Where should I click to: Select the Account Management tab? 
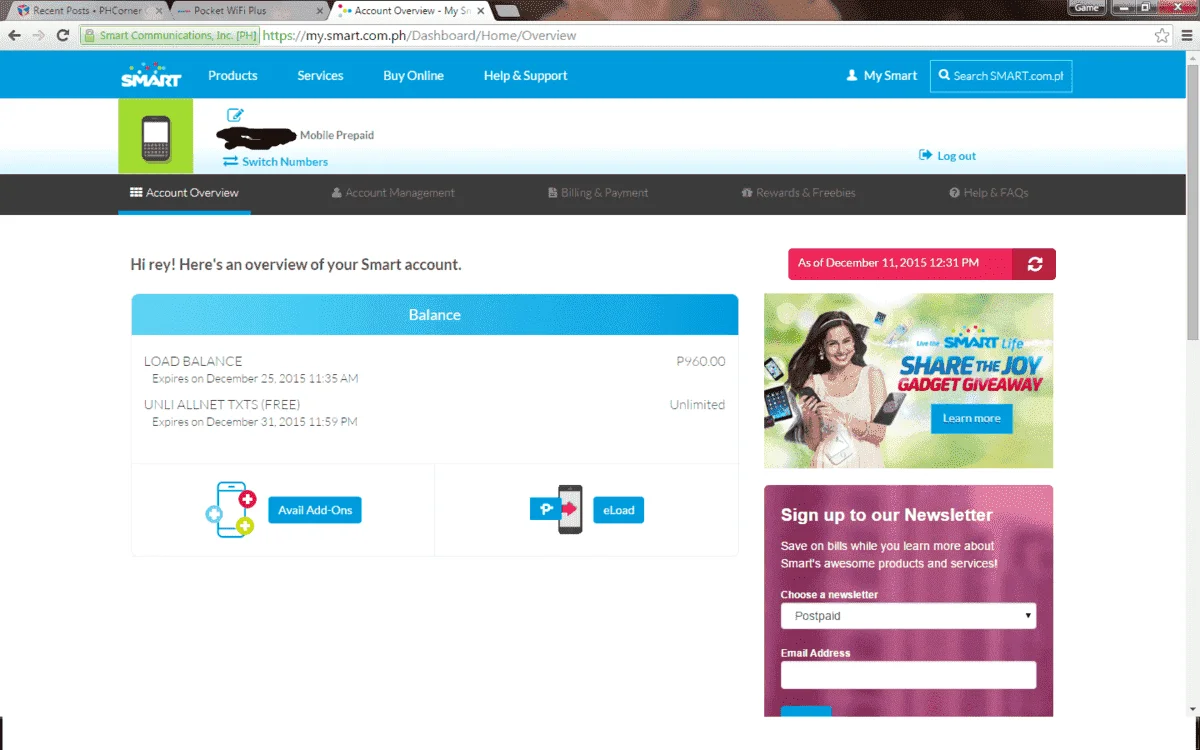393,193
